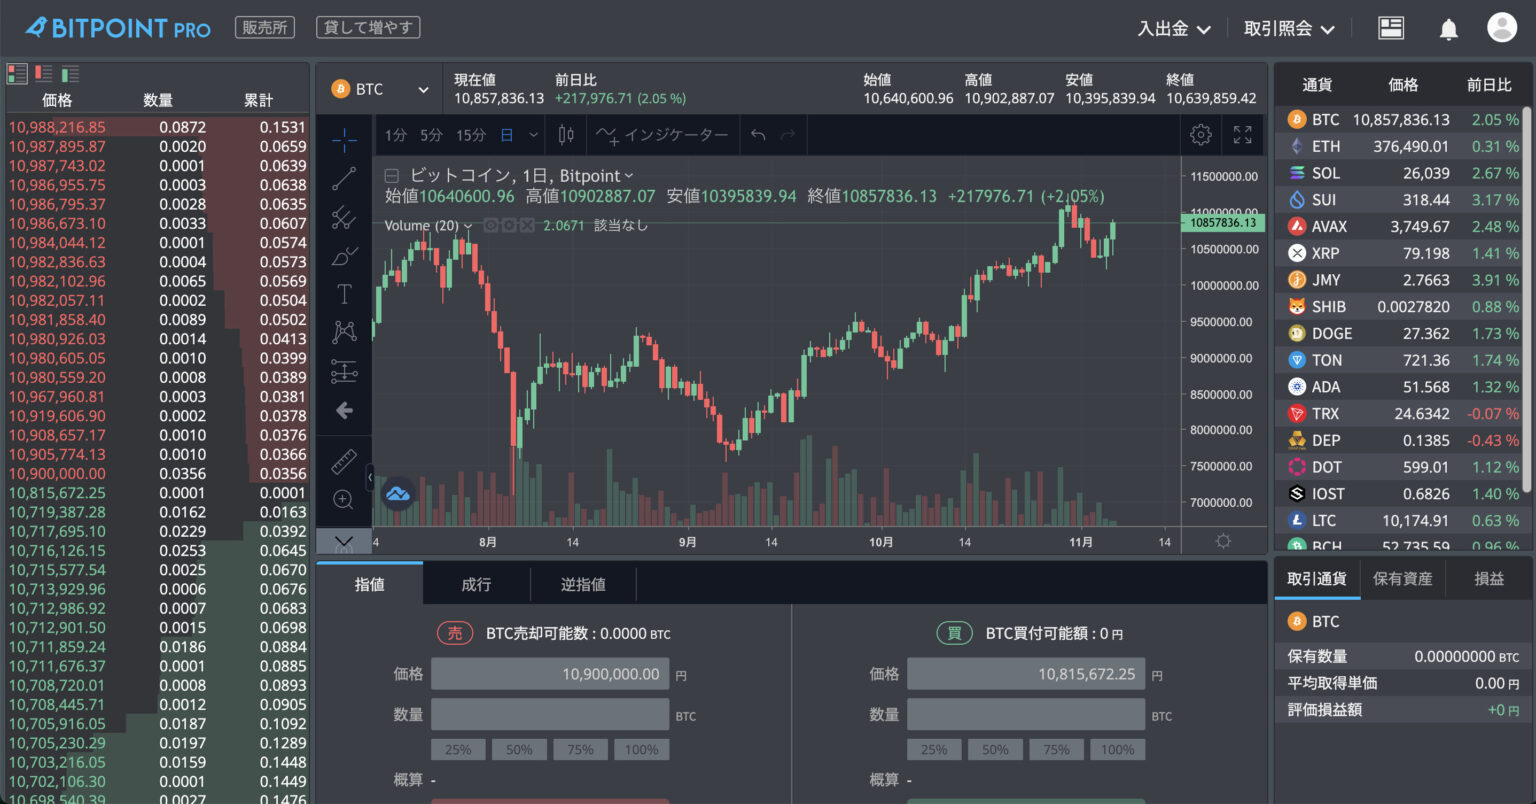The width and height of the screenshot is (1536, 804).
Task: Toggle fullscreen chart mode
Action: [1243, 134]
